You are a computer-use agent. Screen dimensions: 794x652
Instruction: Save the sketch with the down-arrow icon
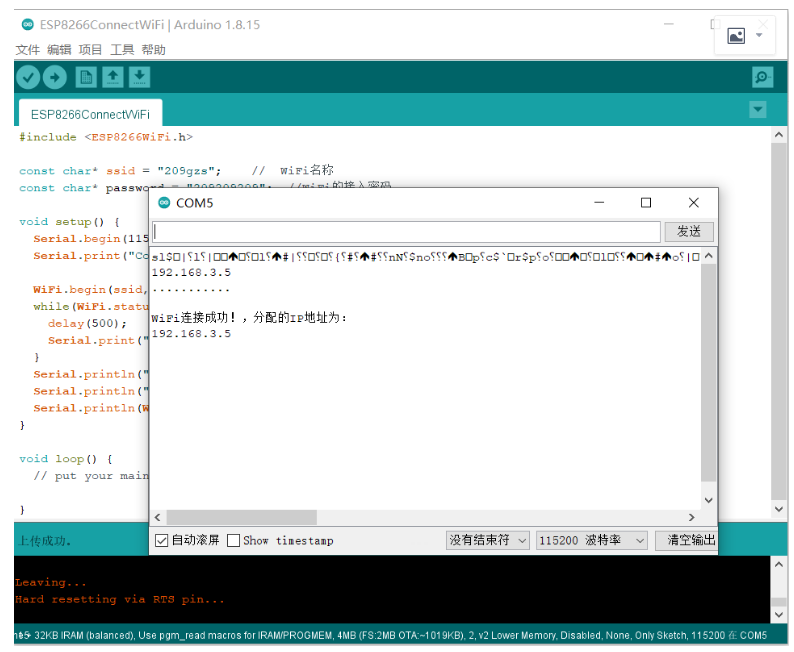click(x=139, y=77)
